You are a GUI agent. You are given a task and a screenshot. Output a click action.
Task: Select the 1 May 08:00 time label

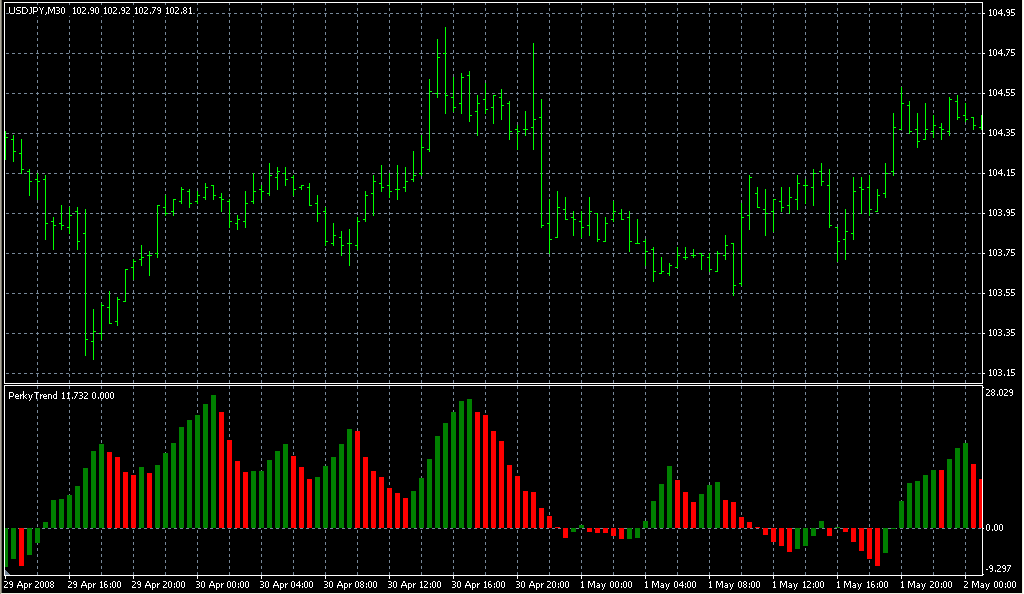pos(735,584)
